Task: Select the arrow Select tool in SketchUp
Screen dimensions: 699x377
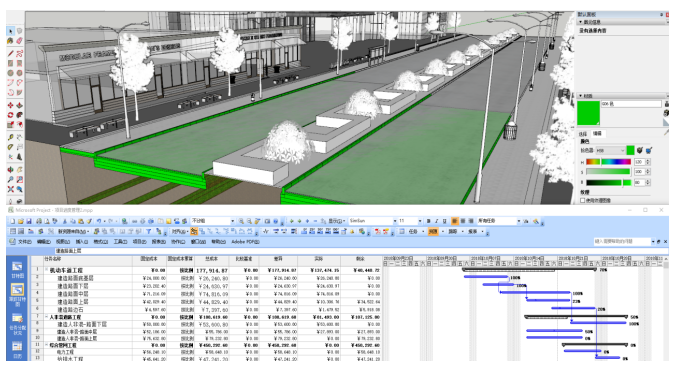Action: click(x=10, y=31)
